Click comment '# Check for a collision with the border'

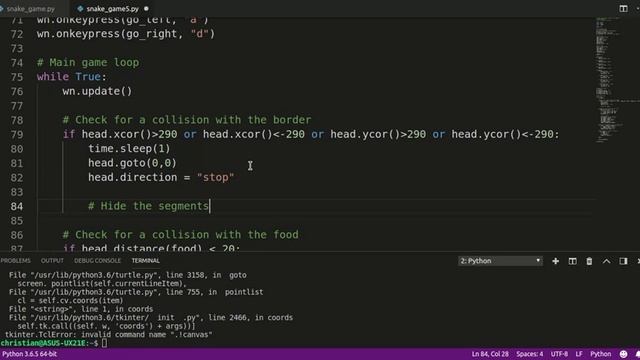(x=187, y=120)
